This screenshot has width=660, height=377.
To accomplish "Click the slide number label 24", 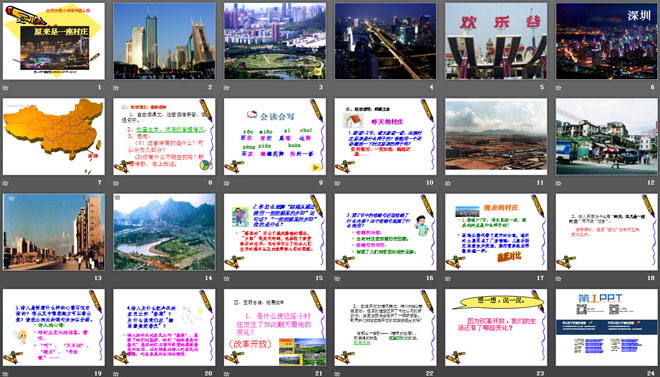I will pos(651,373).
